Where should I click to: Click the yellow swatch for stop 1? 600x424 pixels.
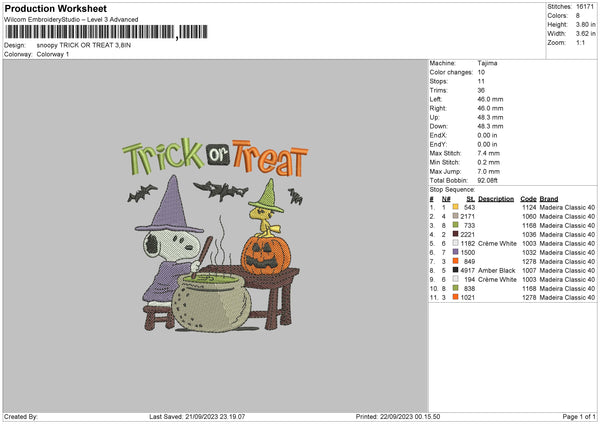[455, 207]
